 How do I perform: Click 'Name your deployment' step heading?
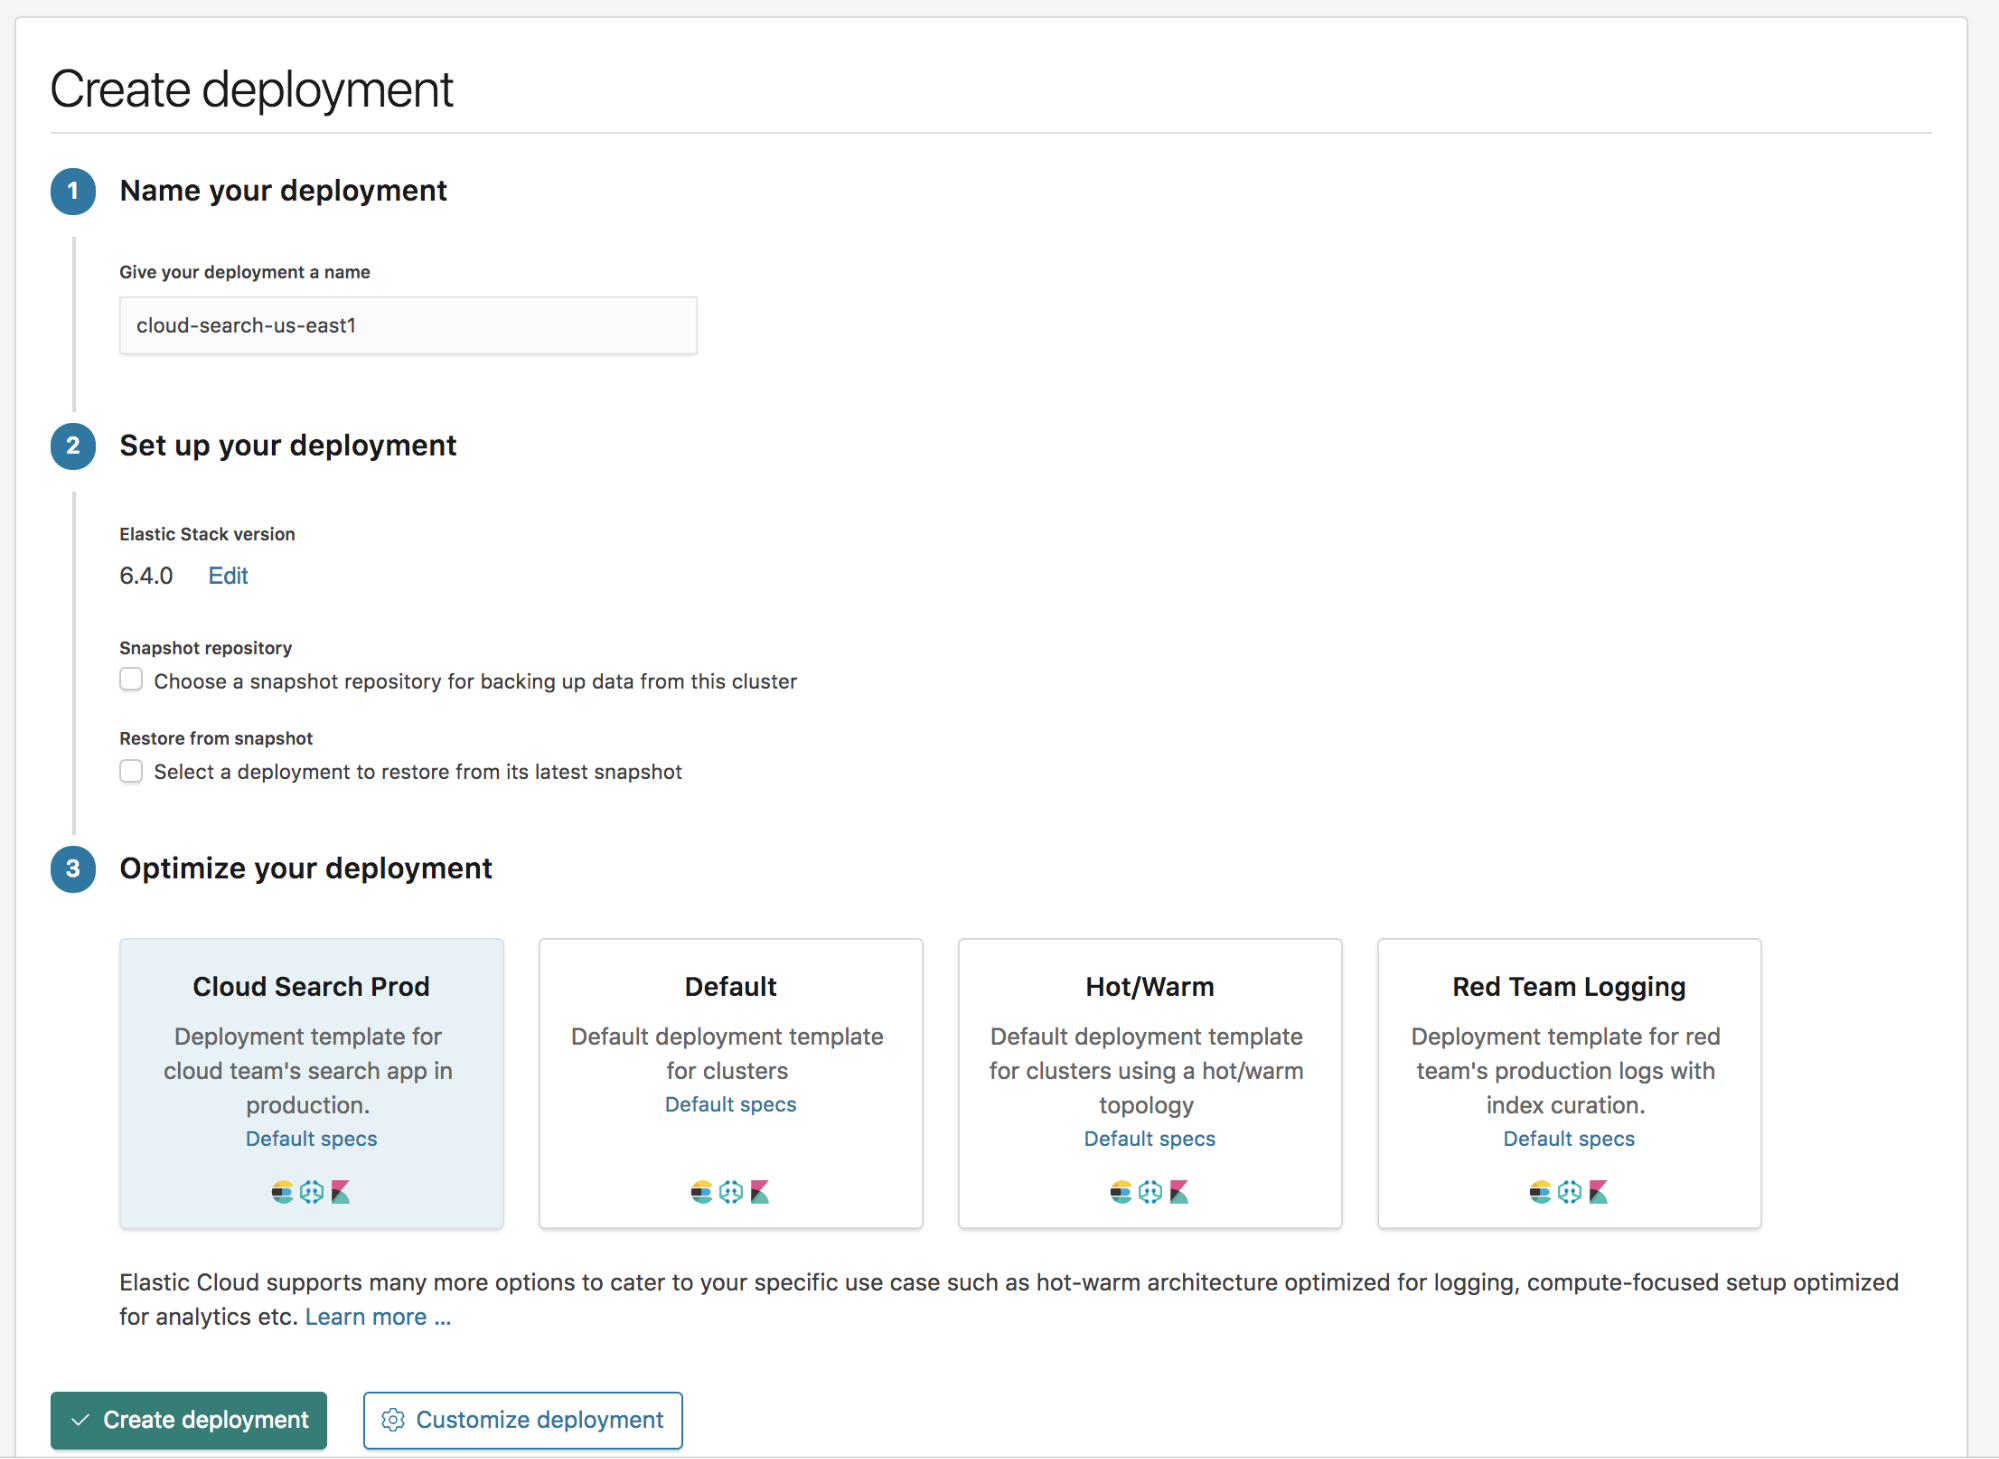pos(283,191)
